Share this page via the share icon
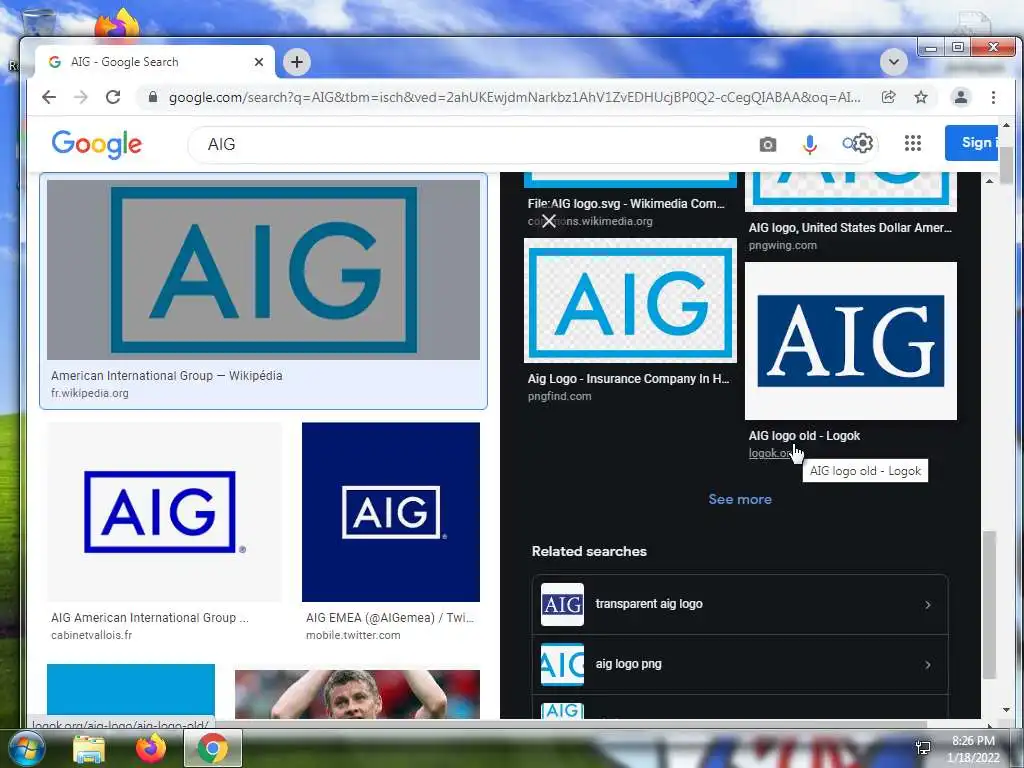This screenshot has height=768, width=1024. pos(888,97)
